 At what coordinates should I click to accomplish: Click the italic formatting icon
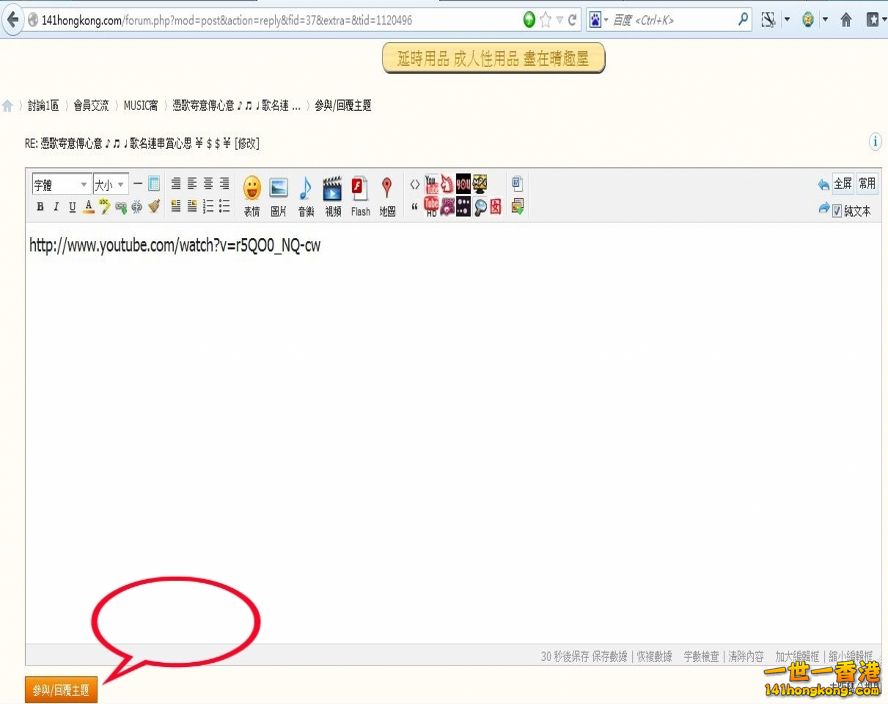pyautogui.click(x=56, y=207)
